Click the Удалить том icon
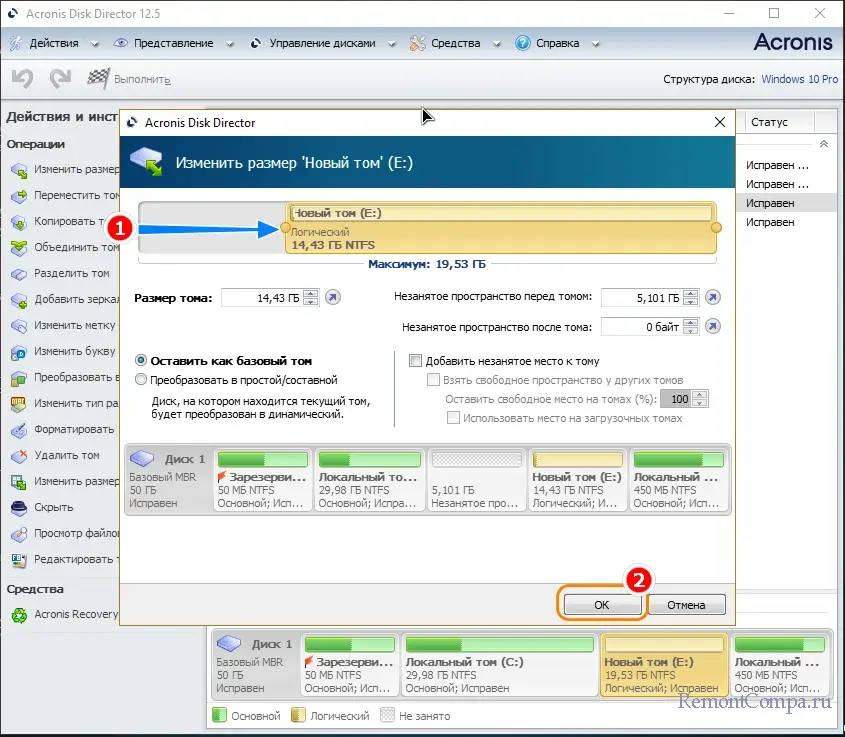The width and height of the screenshot is (845, 737). (19, 456)
